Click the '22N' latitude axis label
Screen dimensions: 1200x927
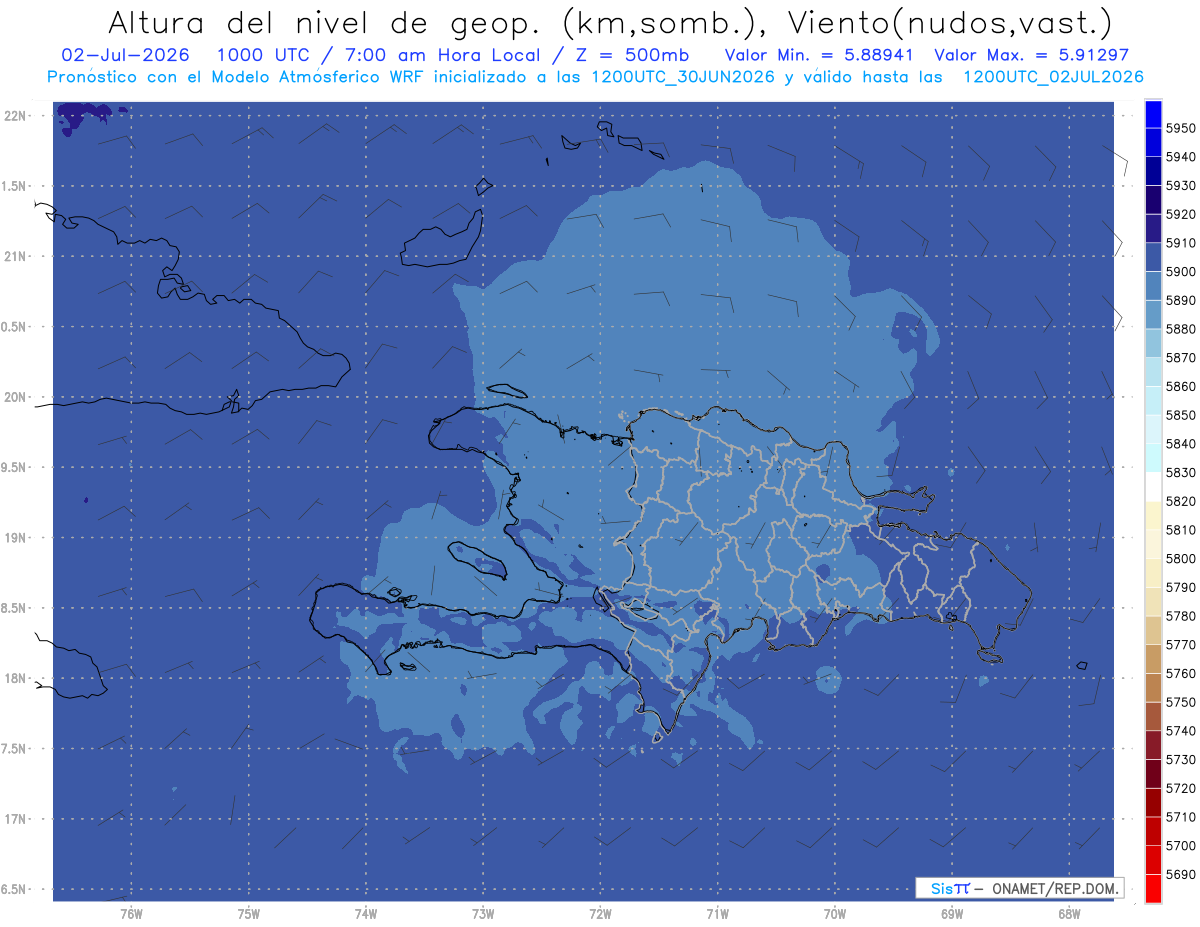[x=15, y=116]
